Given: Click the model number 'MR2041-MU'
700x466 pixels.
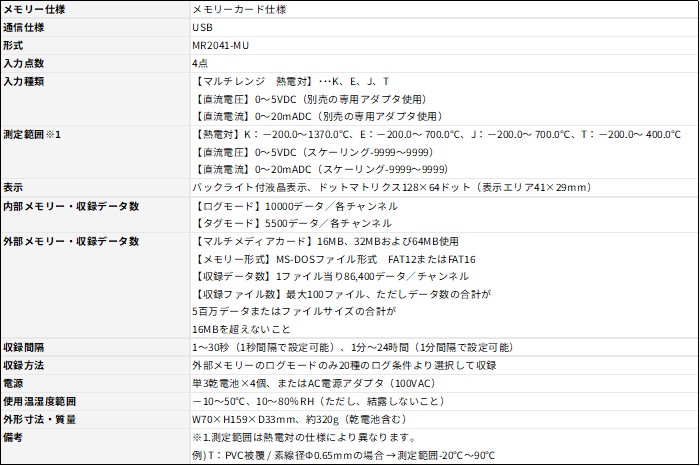Looking at the screenshot, I should [221, 46].
